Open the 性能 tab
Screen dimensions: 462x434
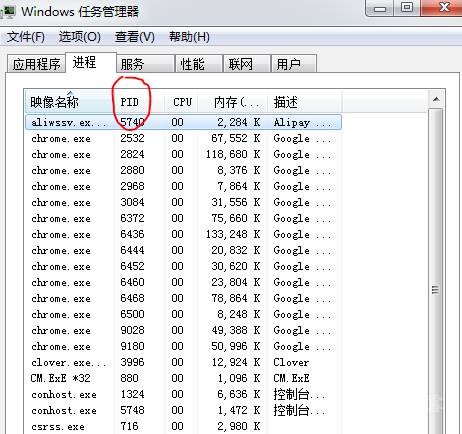199,64
